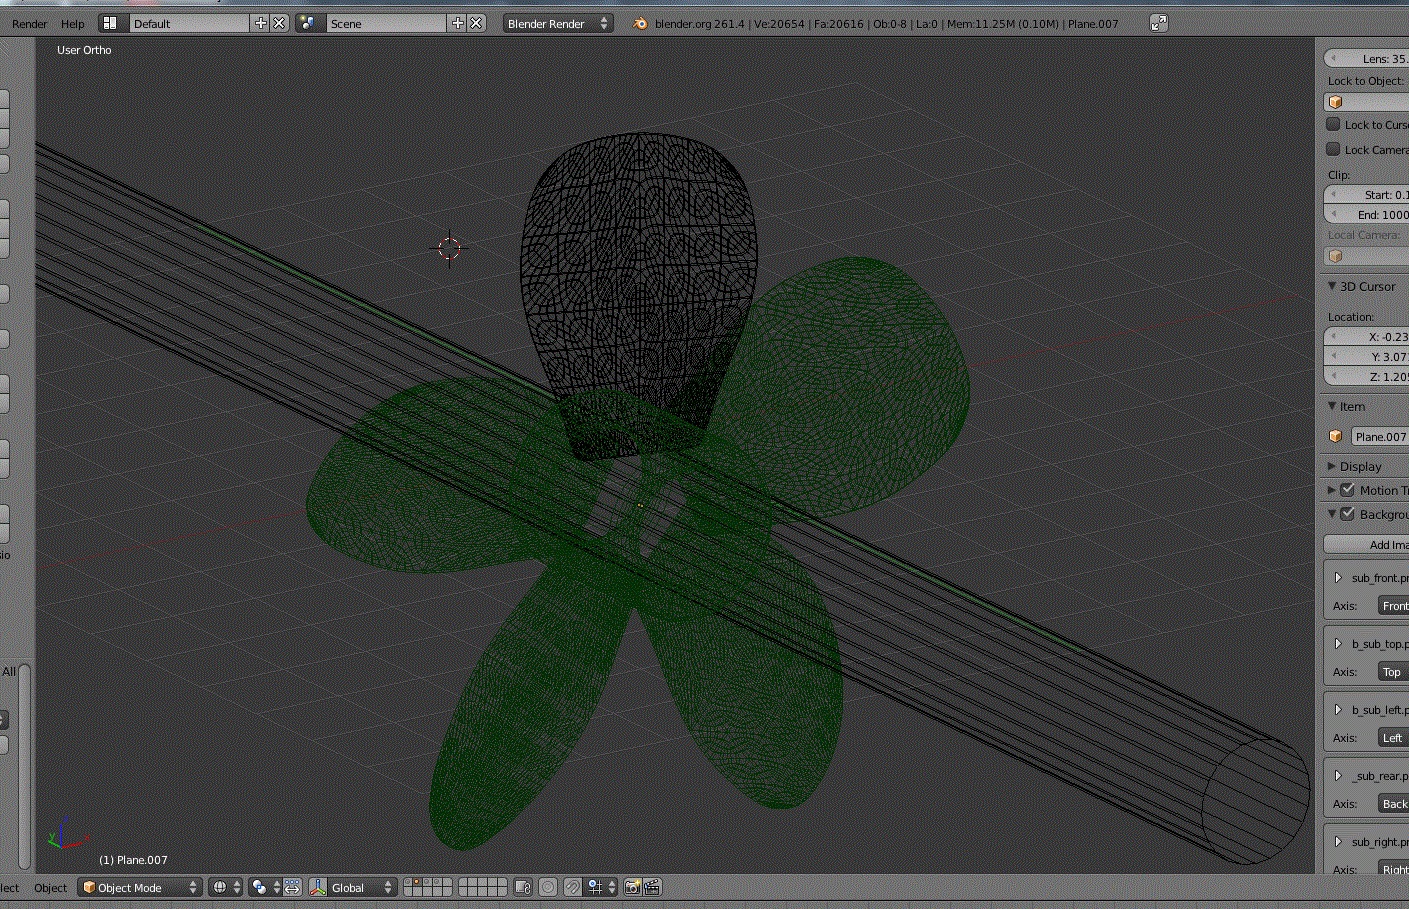Adjust the Lens value slider
The width and height of the screenshot is (1409, 909).
tap(1366, 58)
